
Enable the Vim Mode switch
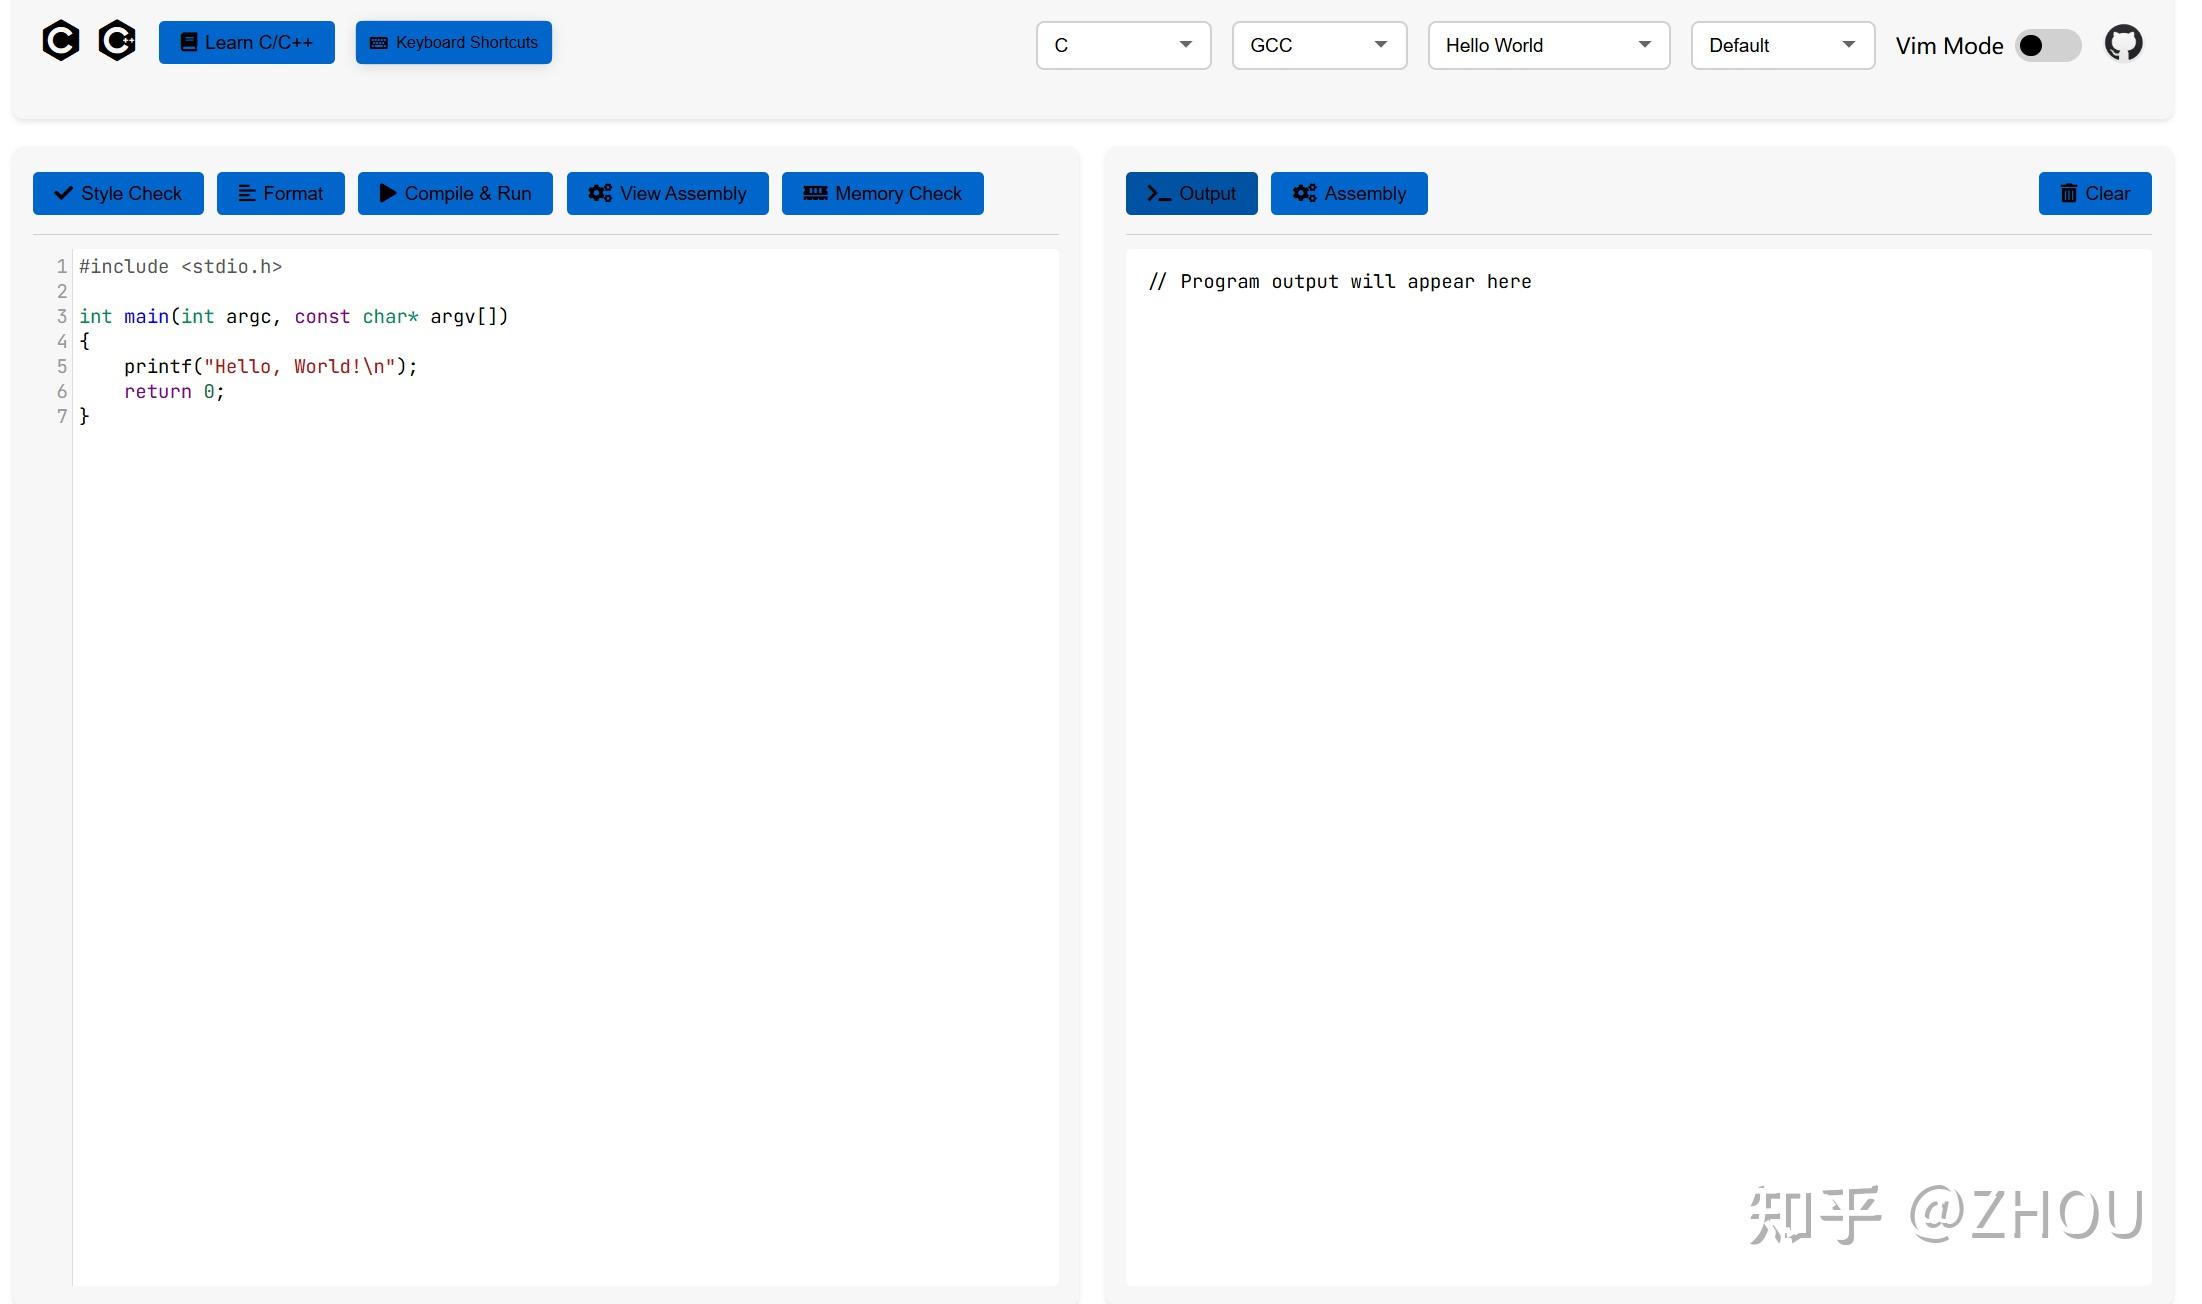(x=2047, y=46)
